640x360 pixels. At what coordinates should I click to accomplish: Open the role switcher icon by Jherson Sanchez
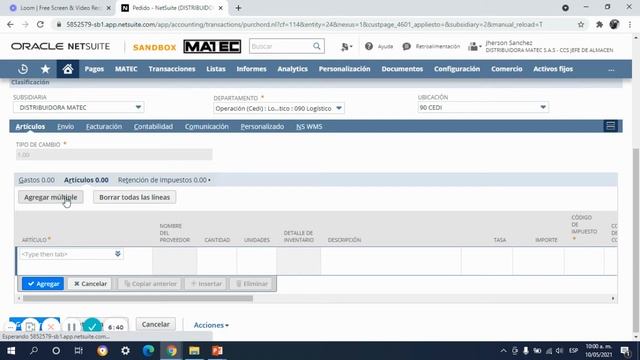point(474,47)
